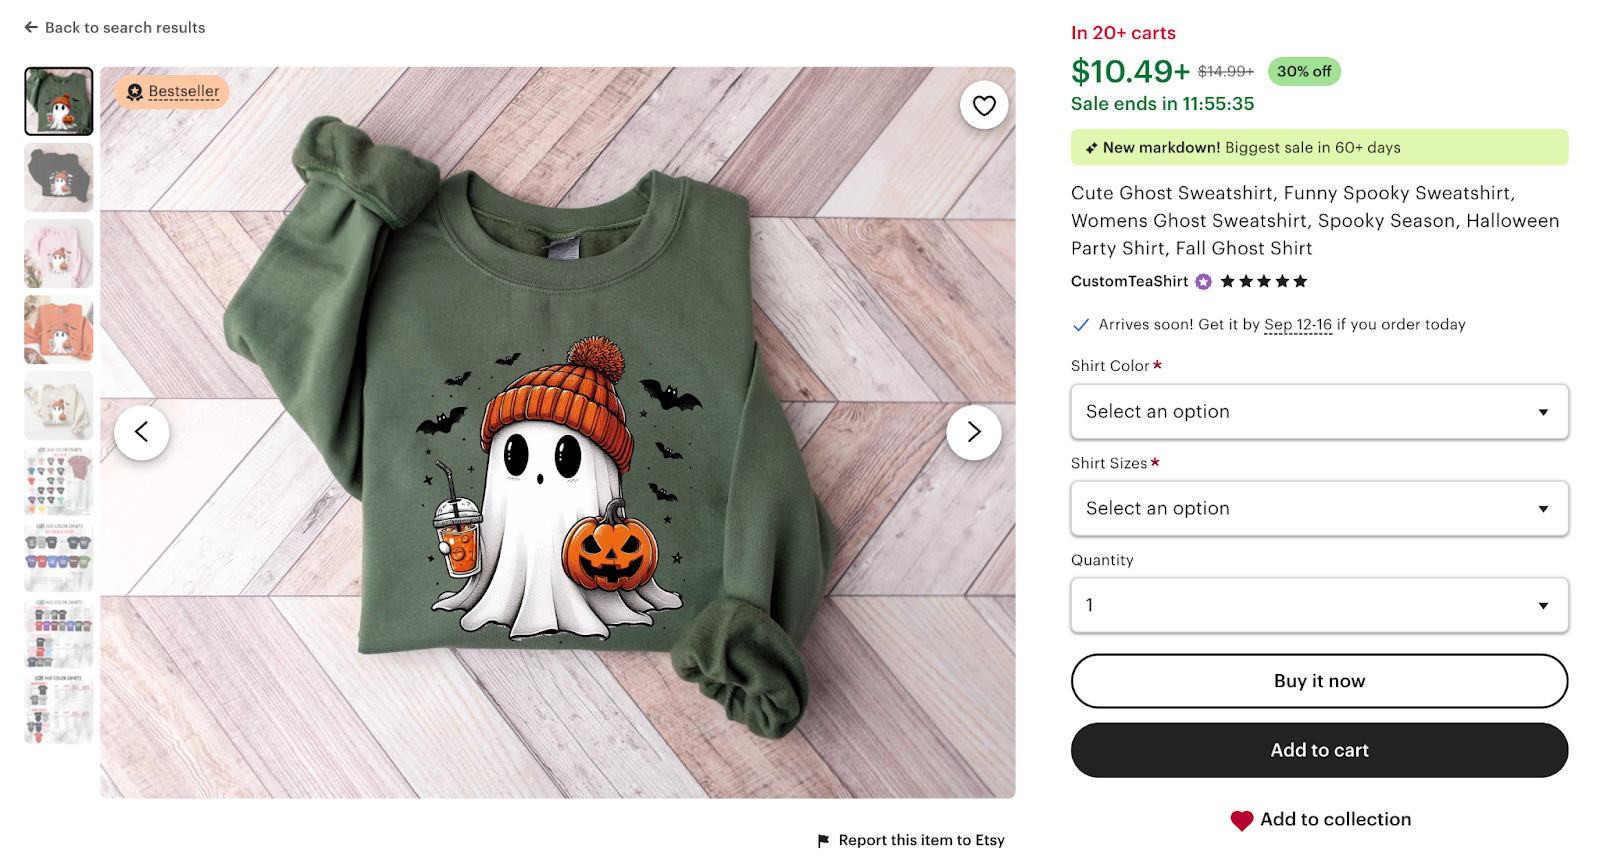Add the ghost sweatshirt to cart
Screen dimensions: 1600x863
[1319, 749]
